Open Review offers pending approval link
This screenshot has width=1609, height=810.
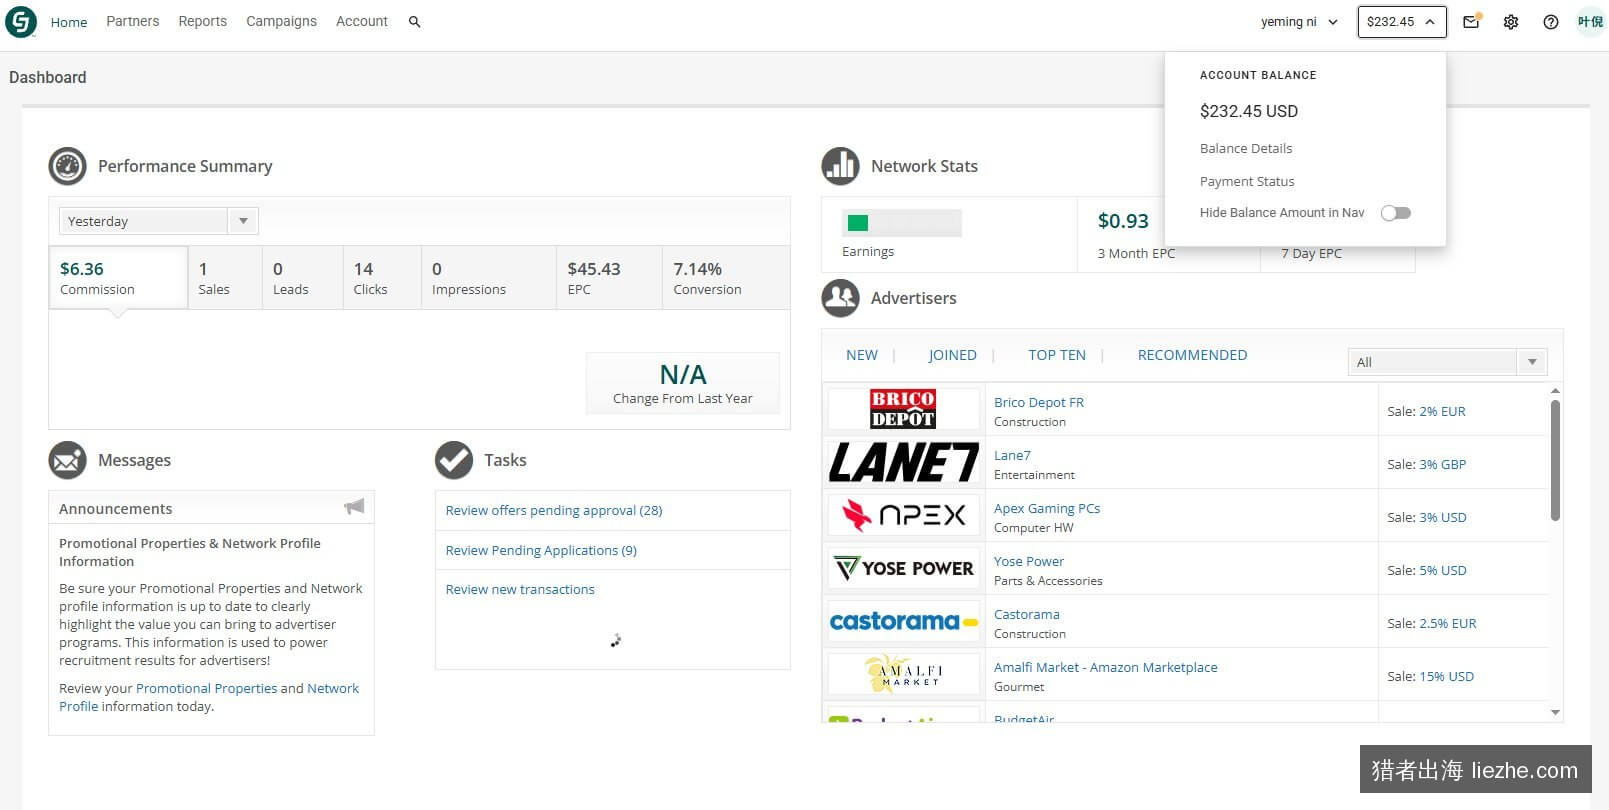click(x=554, y=510)
